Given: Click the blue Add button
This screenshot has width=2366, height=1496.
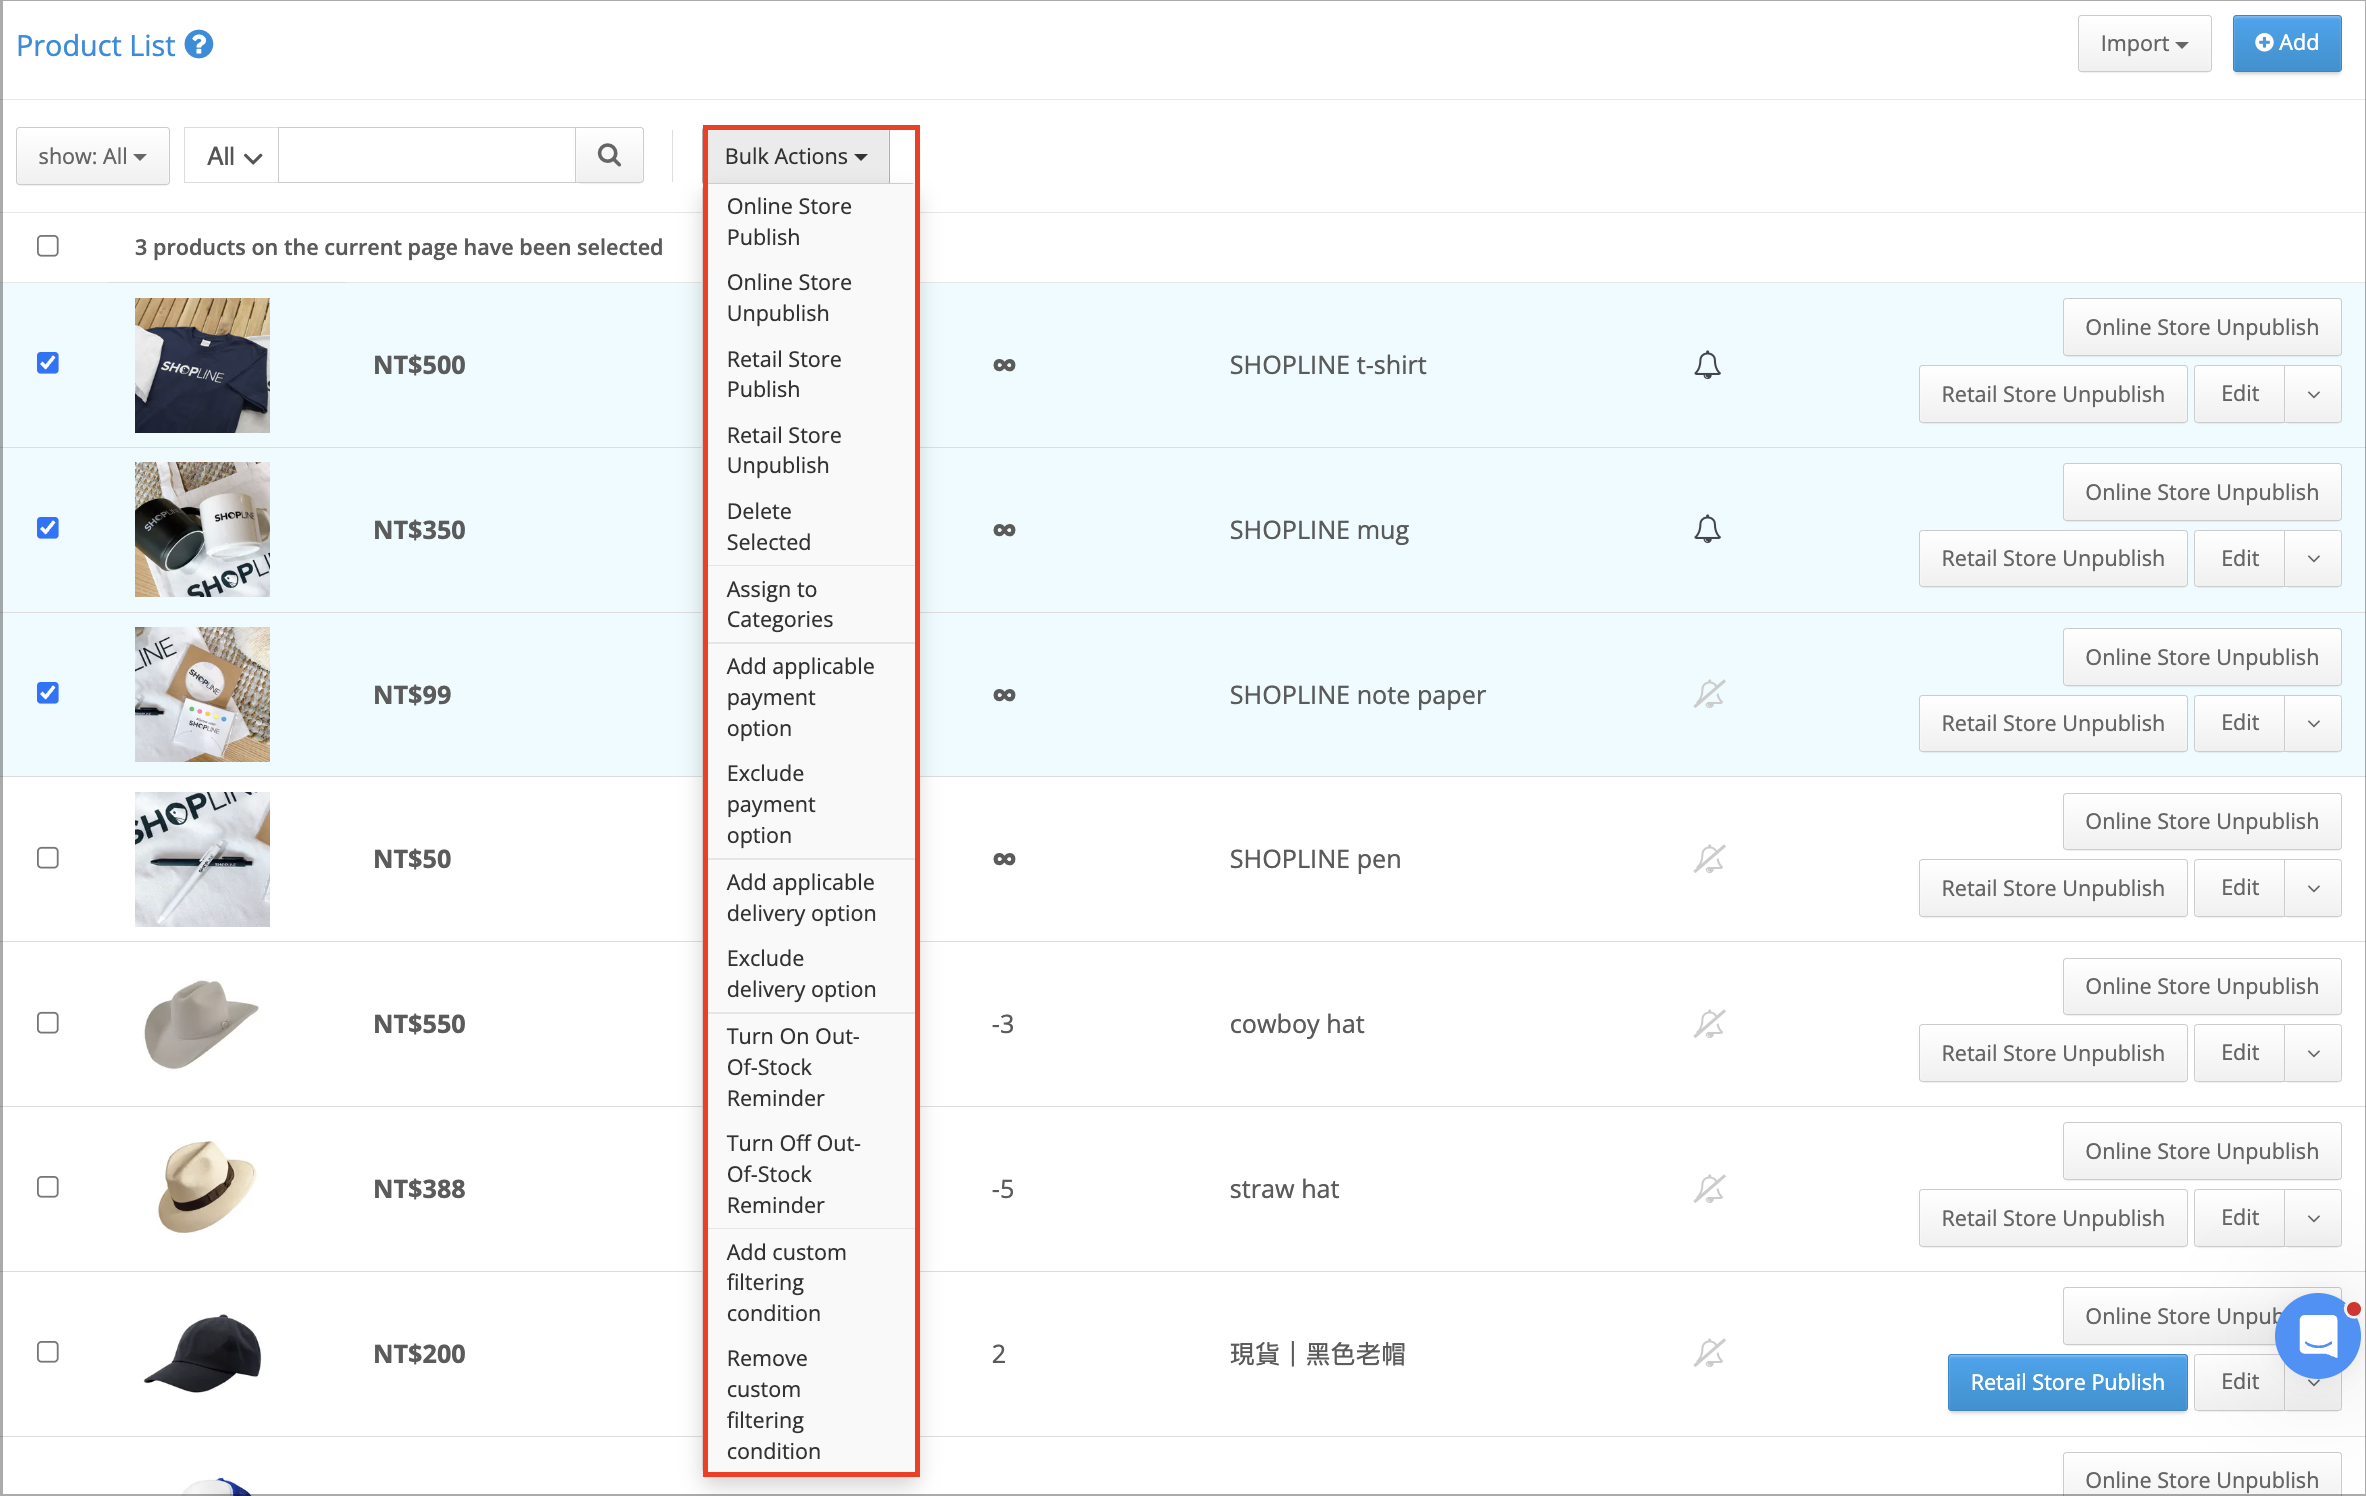Looking at the screenshot, I should point(2287,43).
